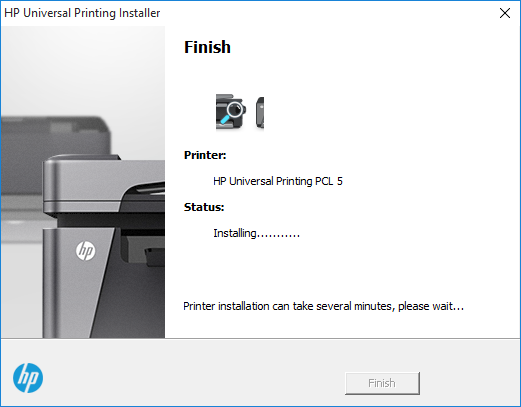Image resolution: width=521 pixels, height=407 pixels.
Task: Click the Finish button
Action: tap(382, 383)
